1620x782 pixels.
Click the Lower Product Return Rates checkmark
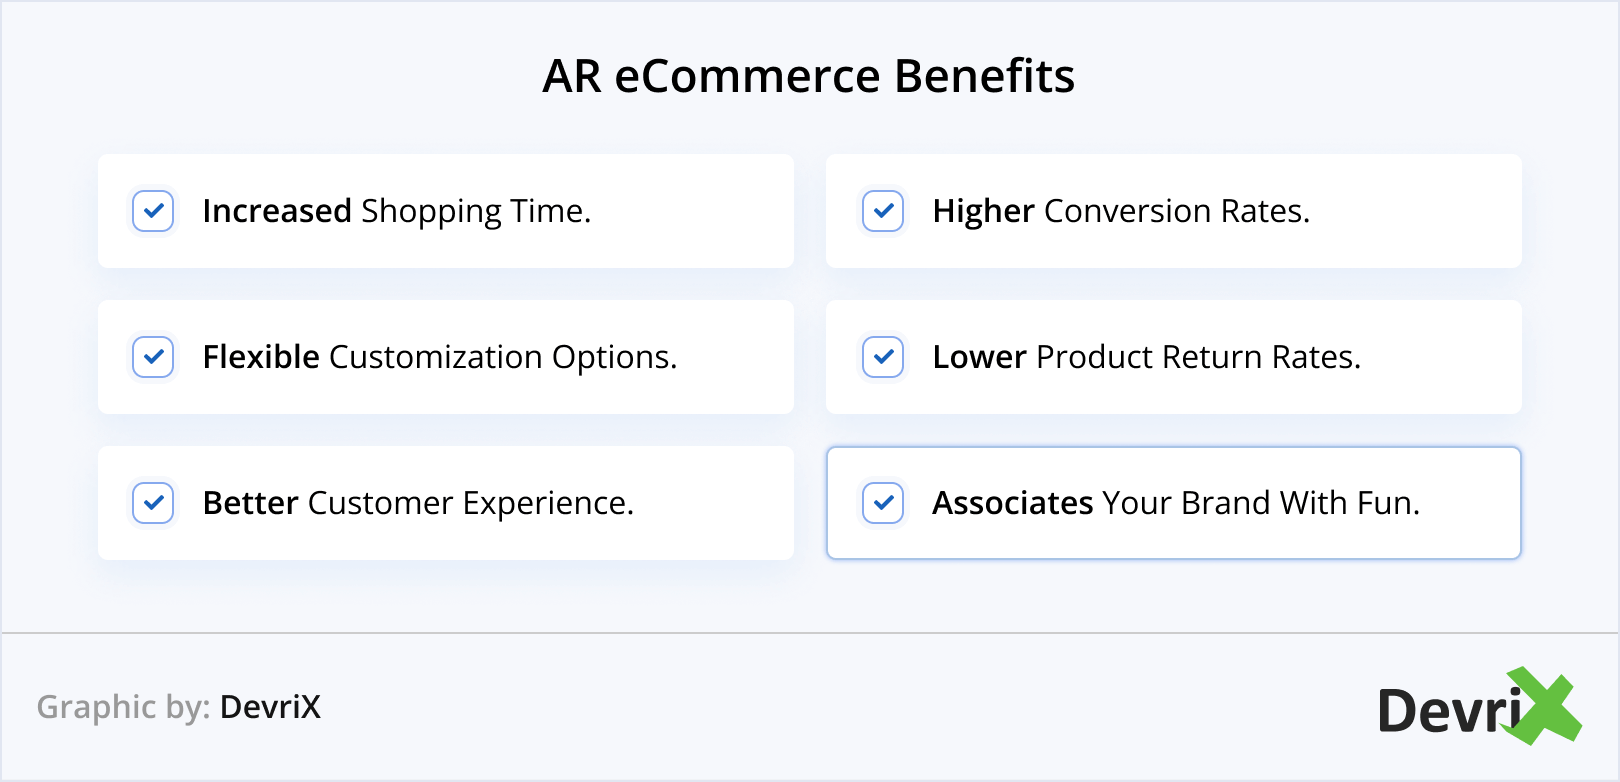point(883,357)
